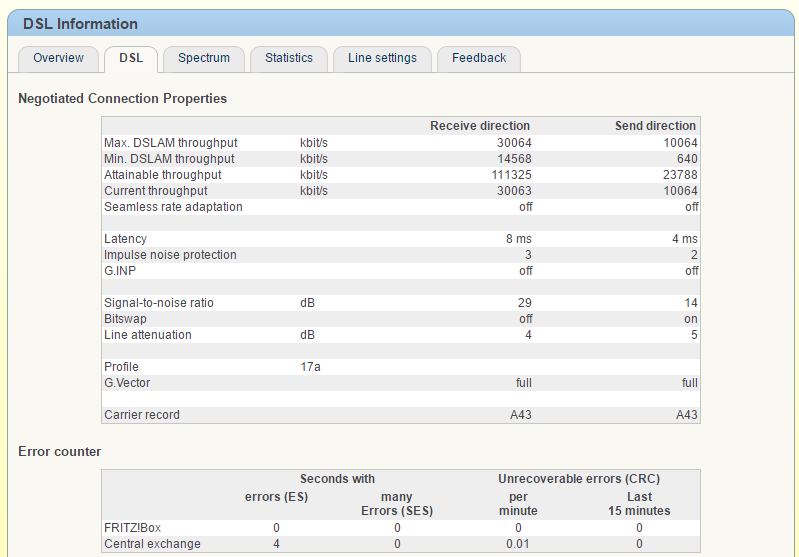Switch to the Feedback tab
799x557 pixels.
[x=479, y=58]
